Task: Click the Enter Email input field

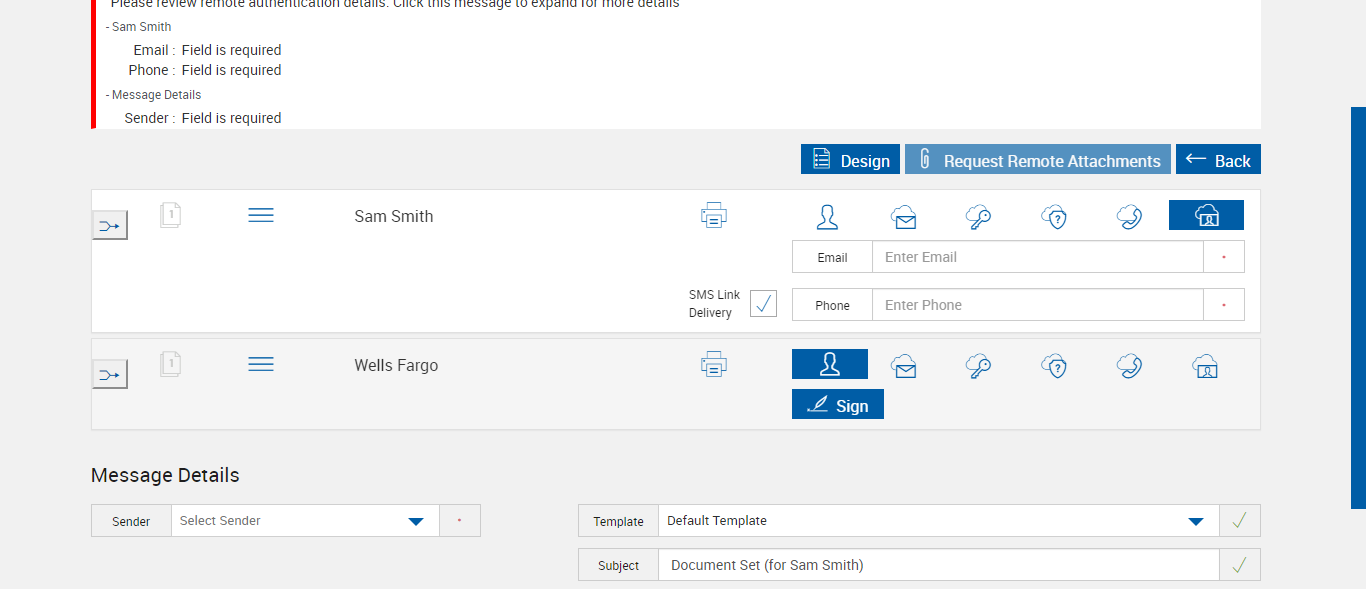Action: point(1037,257)
